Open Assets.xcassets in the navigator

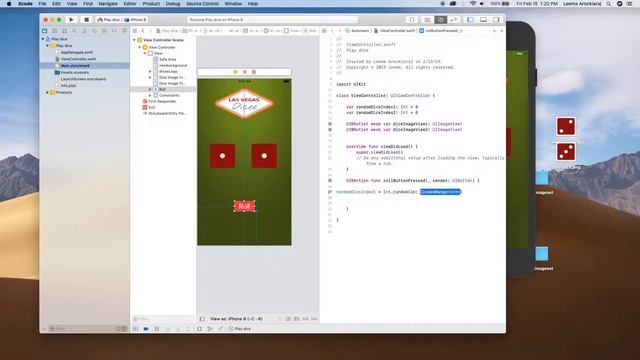(74, 72)
